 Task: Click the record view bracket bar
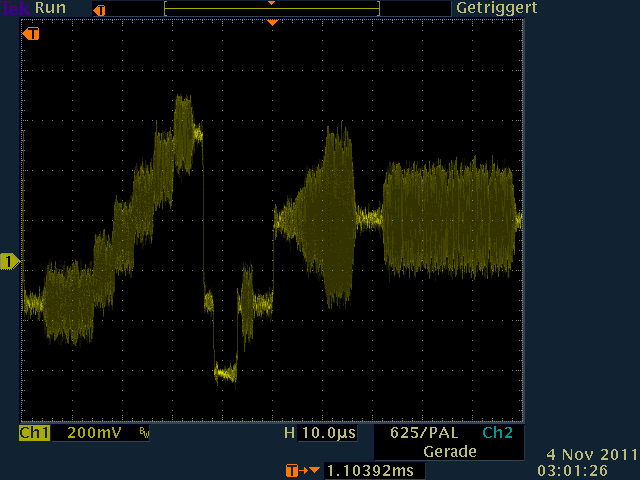pyautogui.click(x=272, y=10)
